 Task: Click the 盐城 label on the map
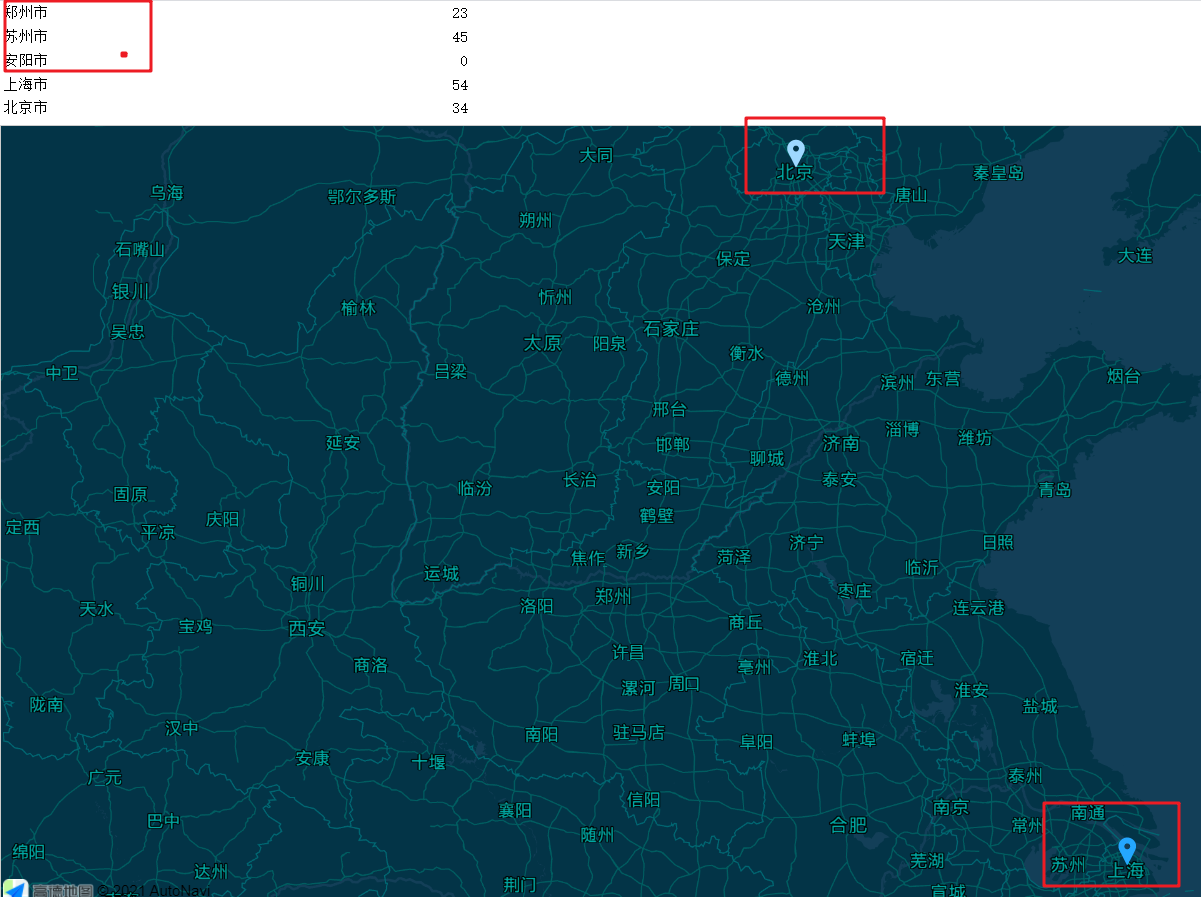pyautogui.click(x=1040, y=706)
